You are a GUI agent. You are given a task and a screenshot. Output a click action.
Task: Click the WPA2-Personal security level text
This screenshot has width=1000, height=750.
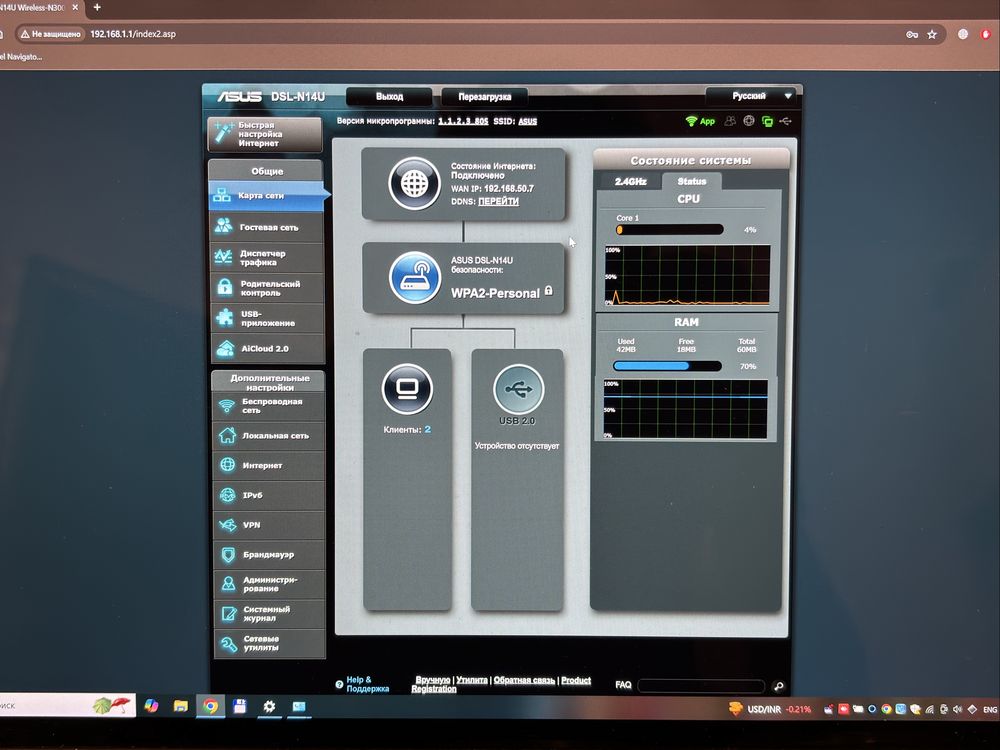(496, 293)
